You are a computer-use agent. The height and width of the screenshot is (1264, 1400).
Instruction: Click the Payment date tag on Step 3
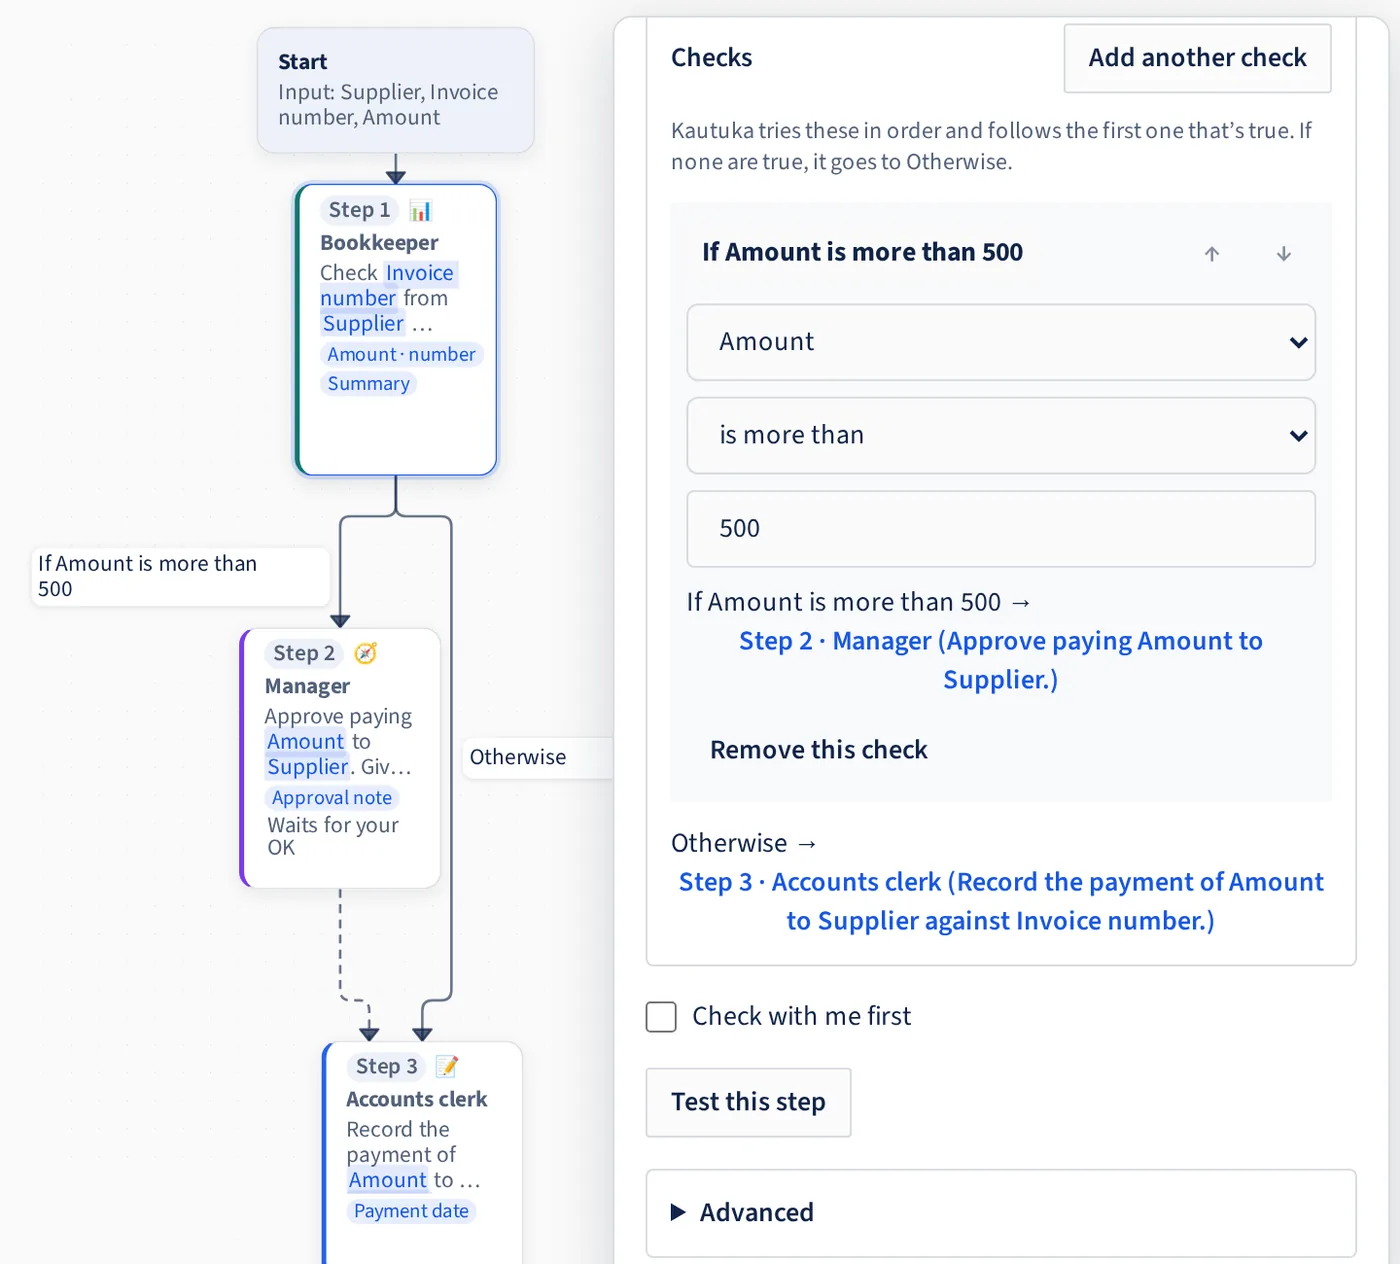pos(411,1211)
